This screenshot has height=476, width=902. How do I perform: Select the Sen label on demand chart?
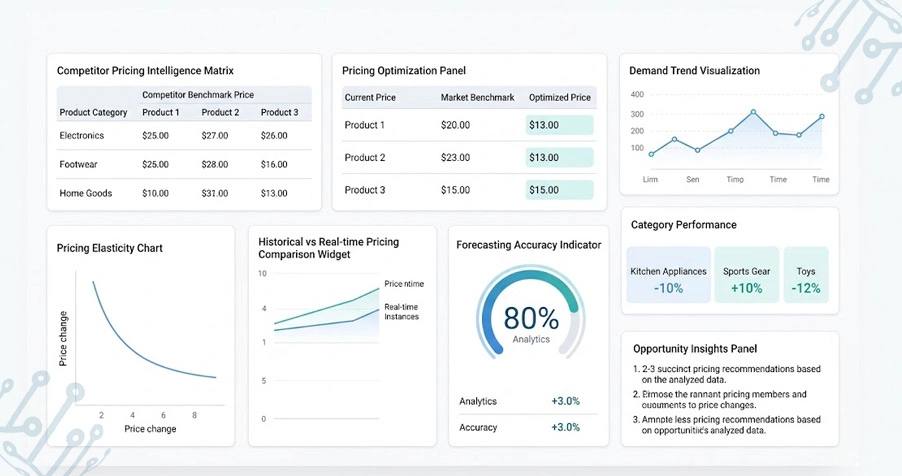tap(693, 180)
